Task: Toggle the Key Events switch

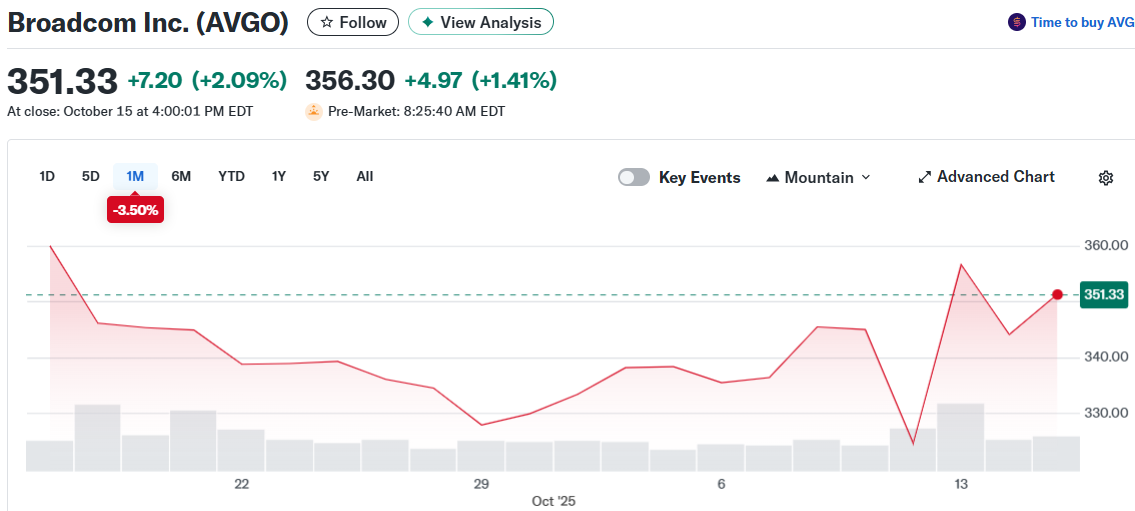Action: click(x=634, y=177)
